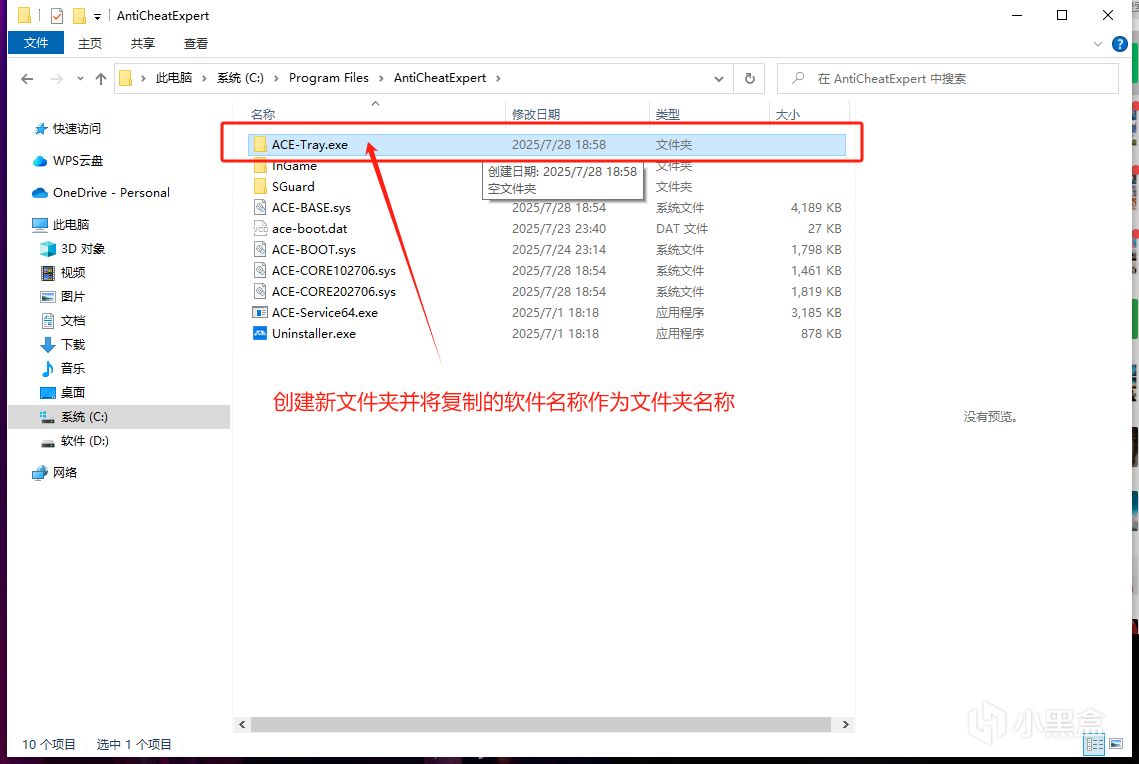1139x764 pixels.
Task: Click the properties checkmark icon in title bar
Action: coord(57,15)
